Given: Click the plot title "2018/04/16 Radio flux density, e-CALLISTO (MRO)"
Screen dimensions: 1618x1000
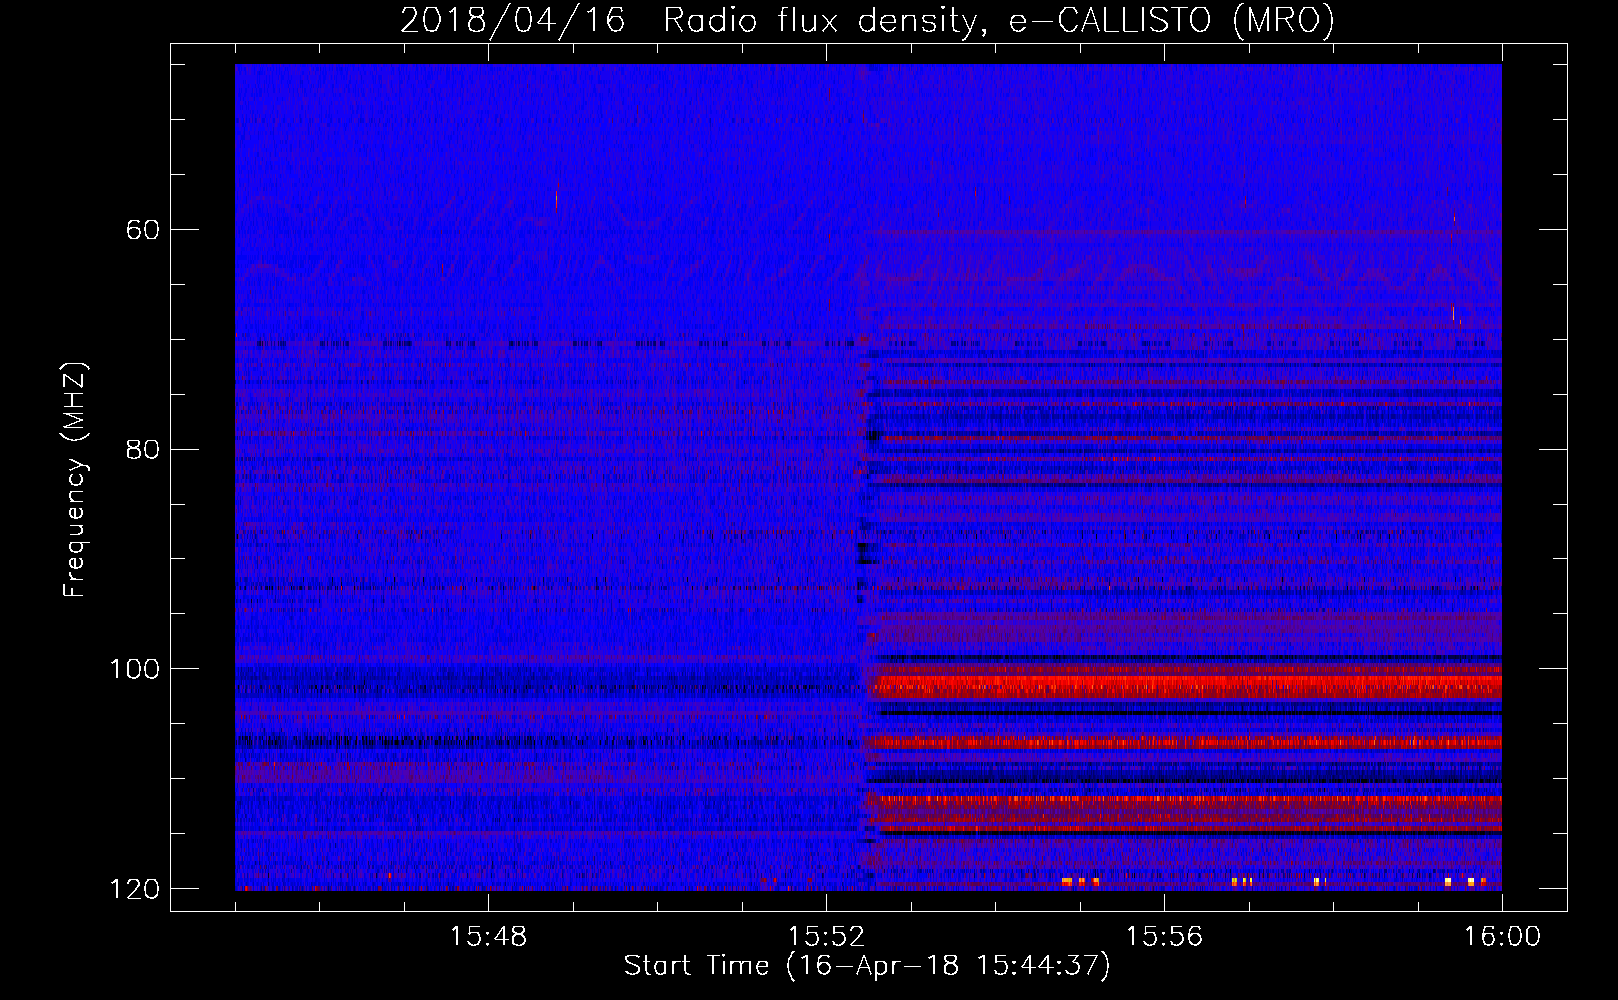Looking at the screenshot, I should click(867, 20).
